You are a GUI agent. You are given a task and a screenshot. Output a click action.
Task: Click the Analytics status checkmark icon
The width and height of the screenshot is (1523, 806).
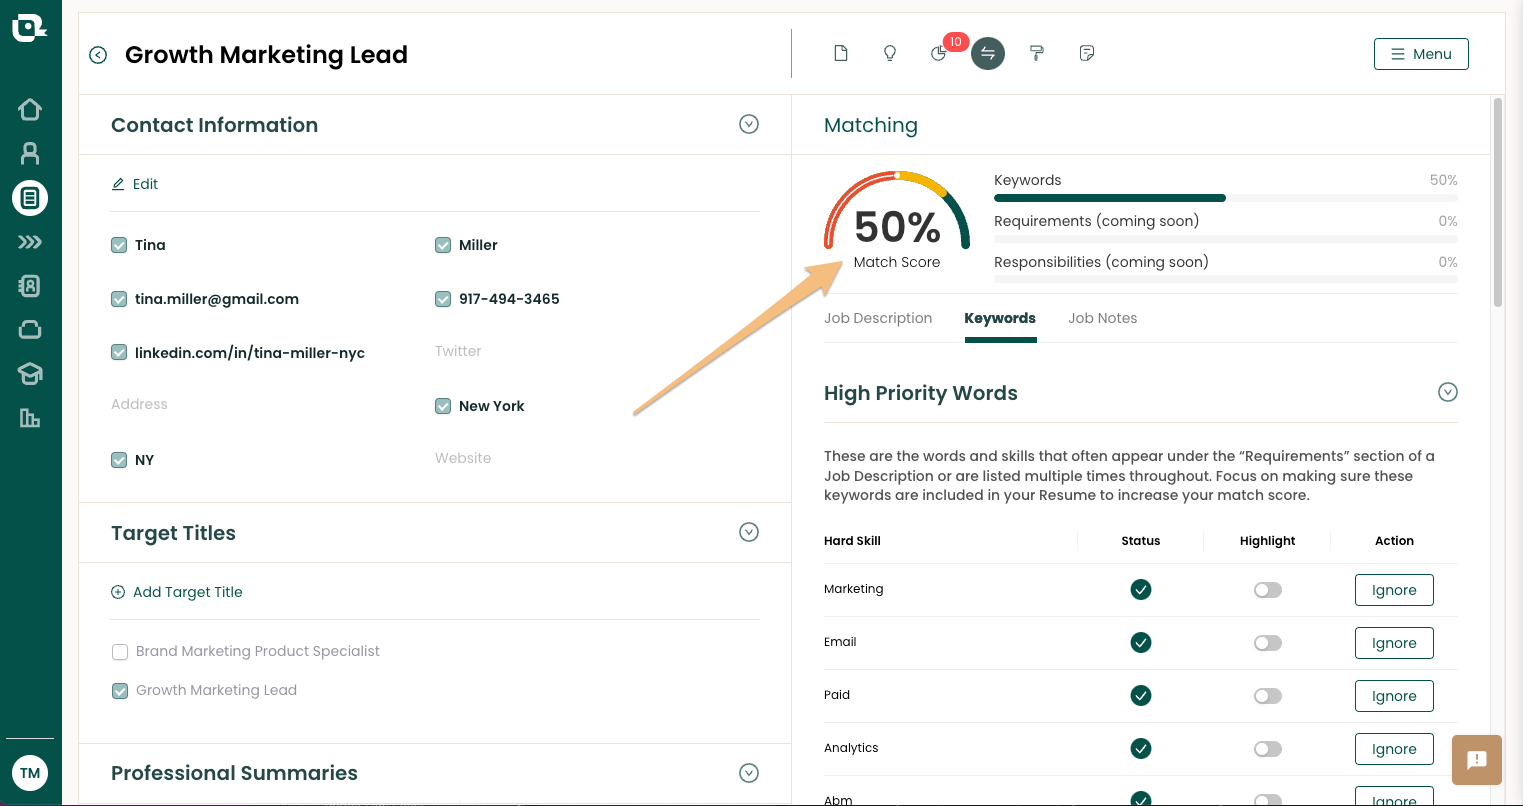click(1141, 748)
